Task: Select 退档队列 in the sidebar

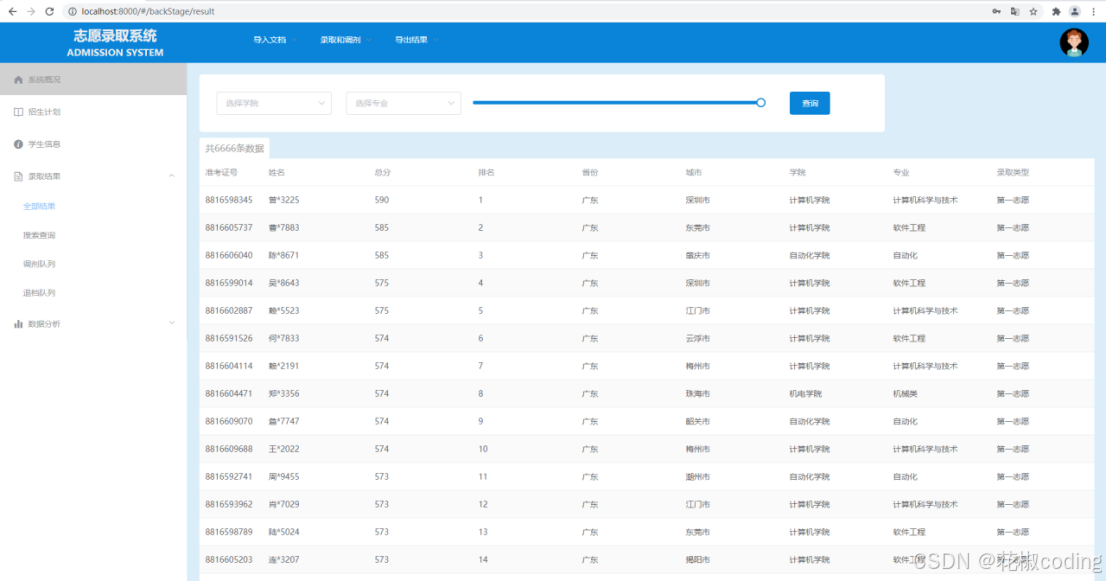Action: [39, 293]
